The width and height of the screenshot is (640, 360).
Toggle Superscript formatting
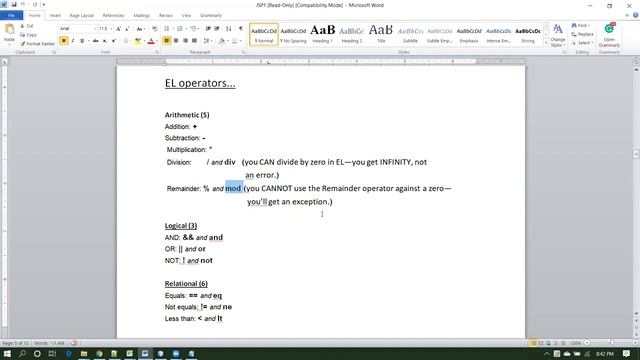point(114,41)
